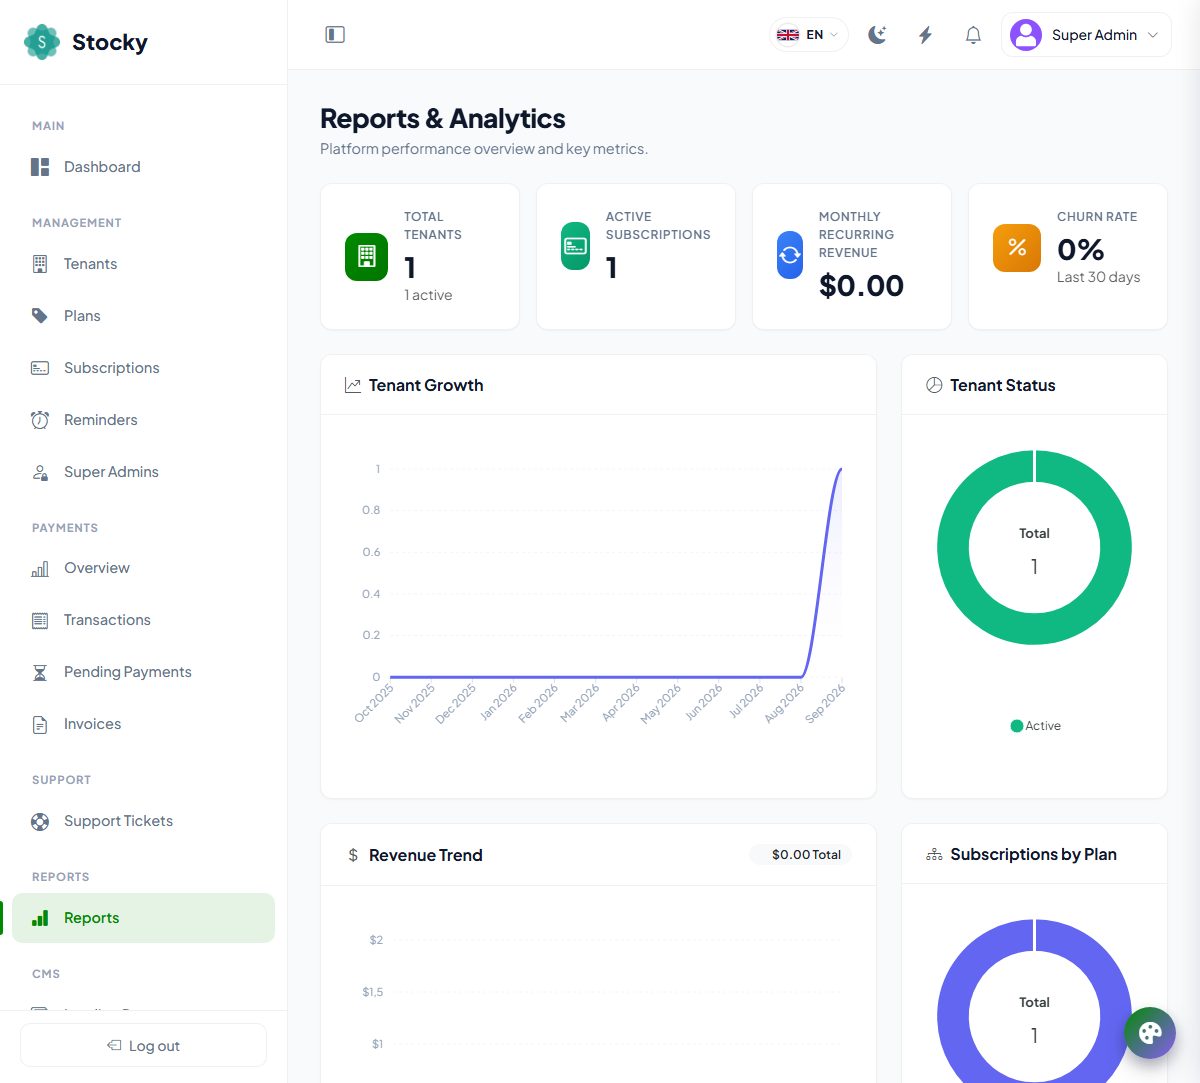Screen dimensions: 1200x1083
Task: Click the Reminders alarm clock icon
Action: pyautogui.click(x=40, y=420)
